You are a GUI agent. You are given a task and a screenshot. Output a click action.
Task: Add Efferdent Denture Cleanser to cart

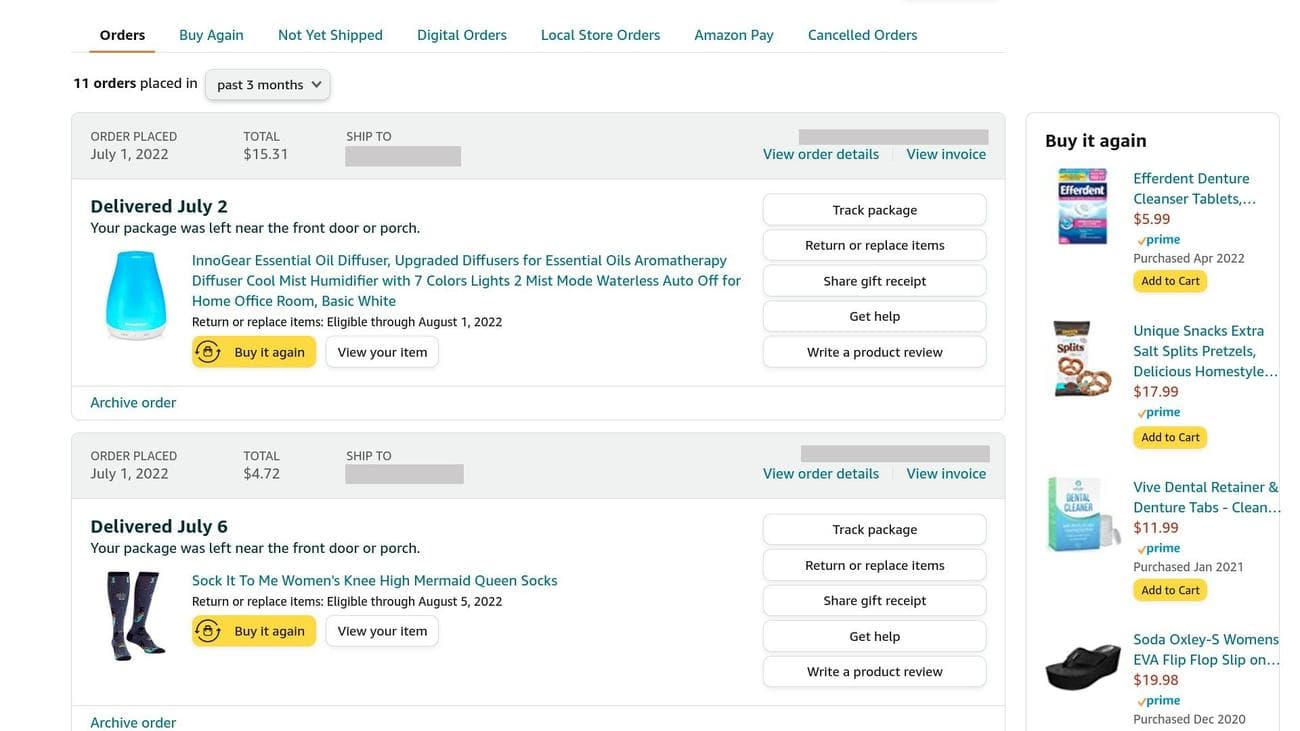(x=1170, y=281)
